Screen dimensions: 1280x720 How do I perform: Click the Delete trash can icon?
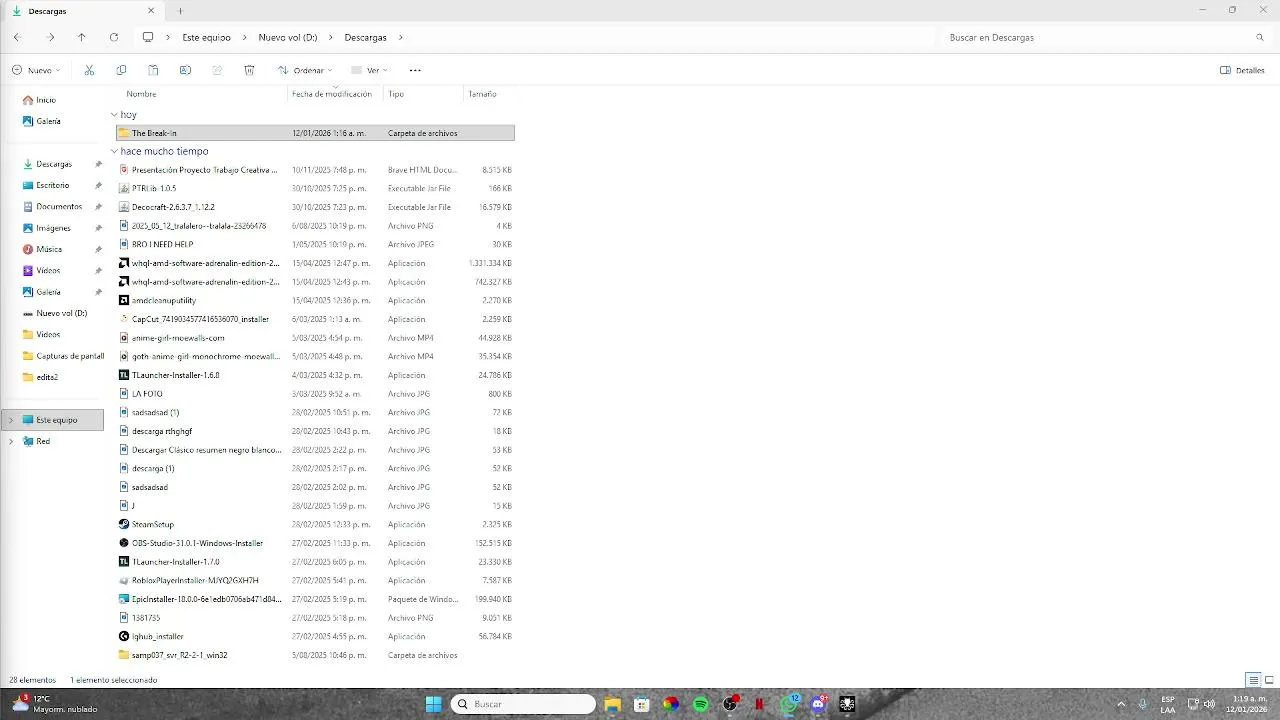(249, 70)
